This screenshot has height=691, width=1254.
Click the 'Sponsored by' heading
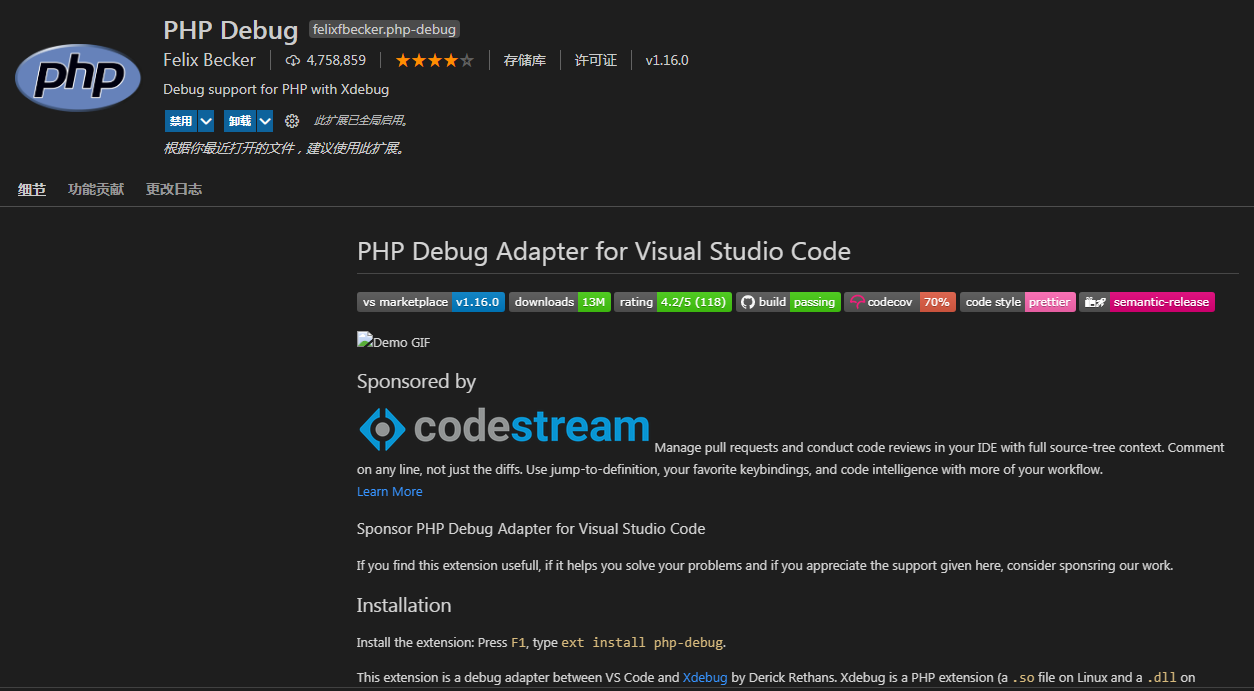416,381
